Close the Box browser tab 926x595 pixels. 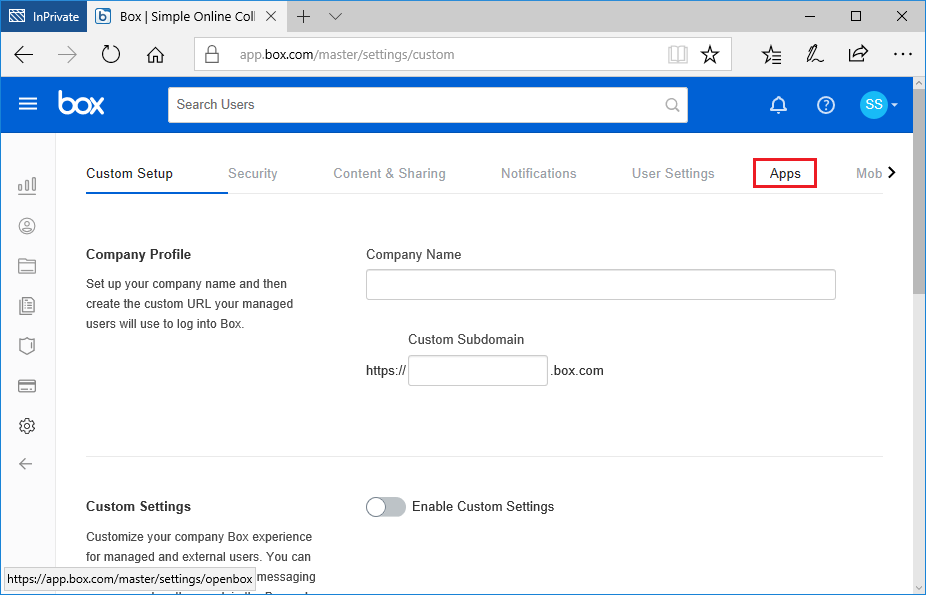pyautogui.click(x=271, y=17)
